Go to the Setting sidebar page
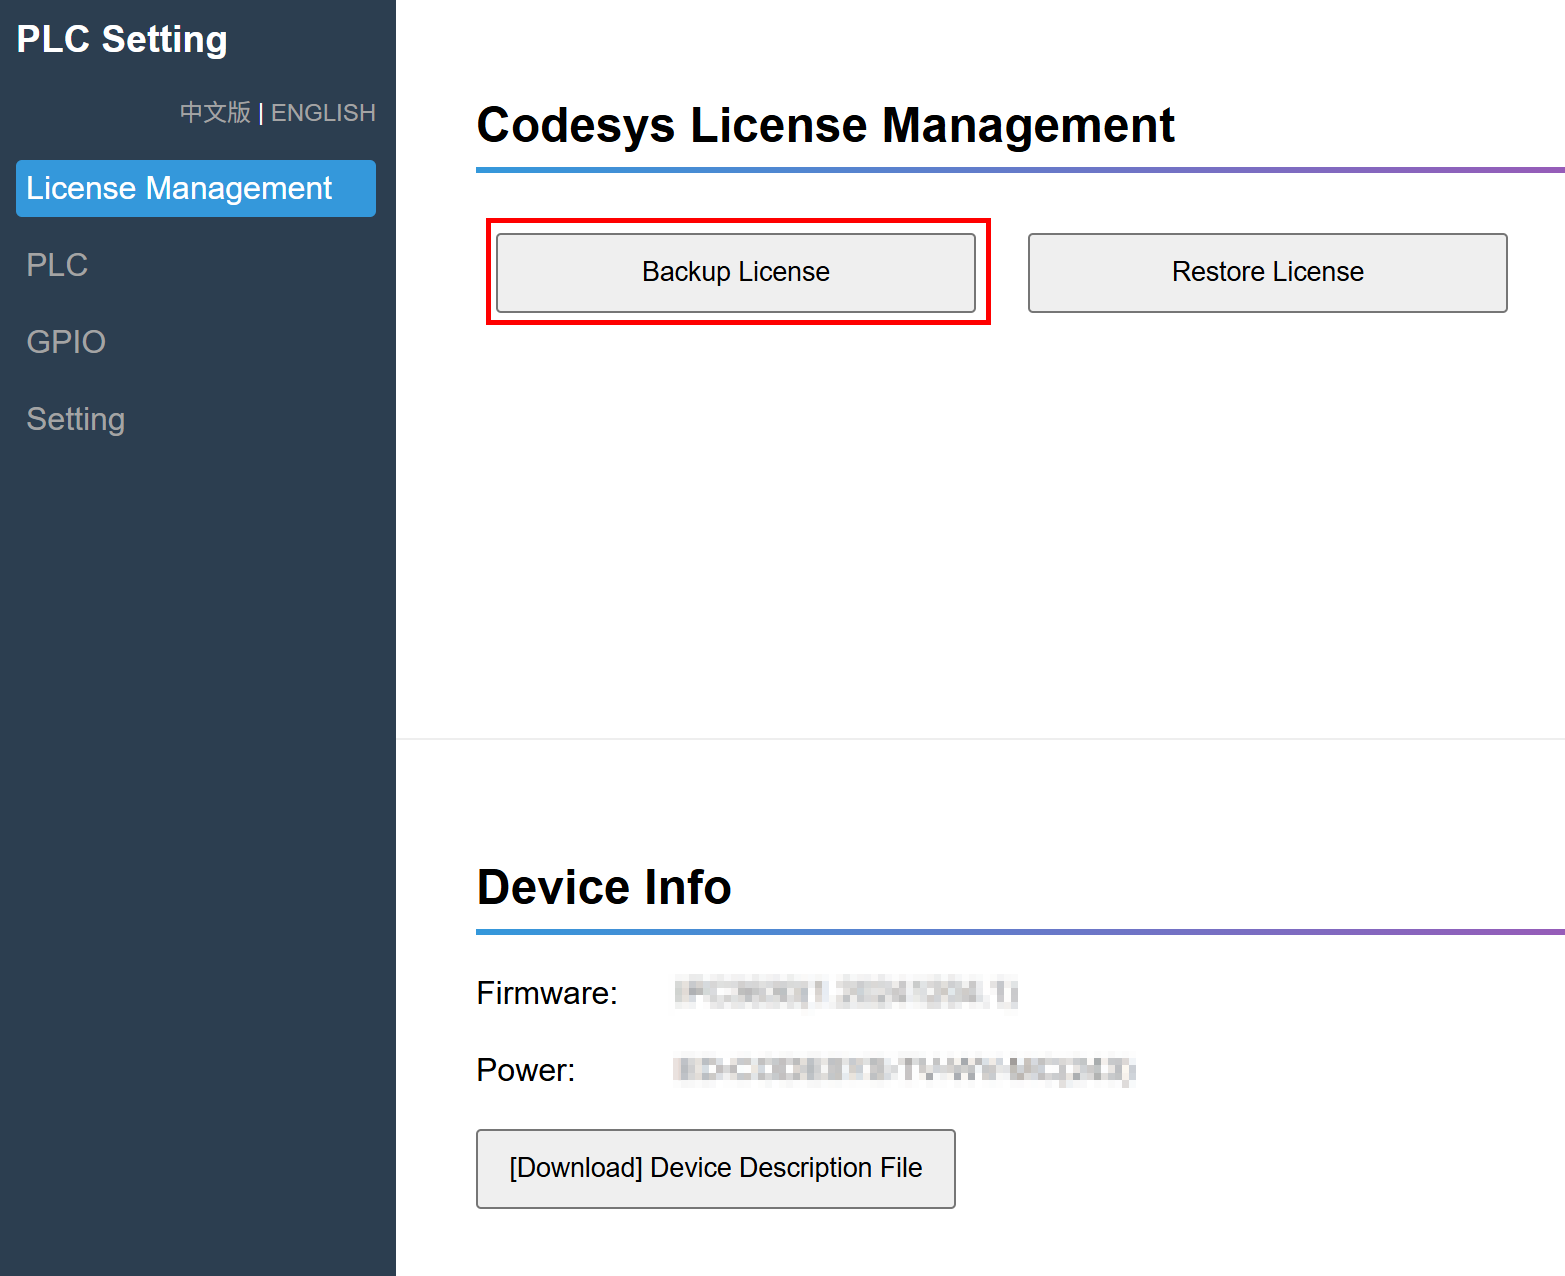1565x1276 pixels. pos(75,419)
